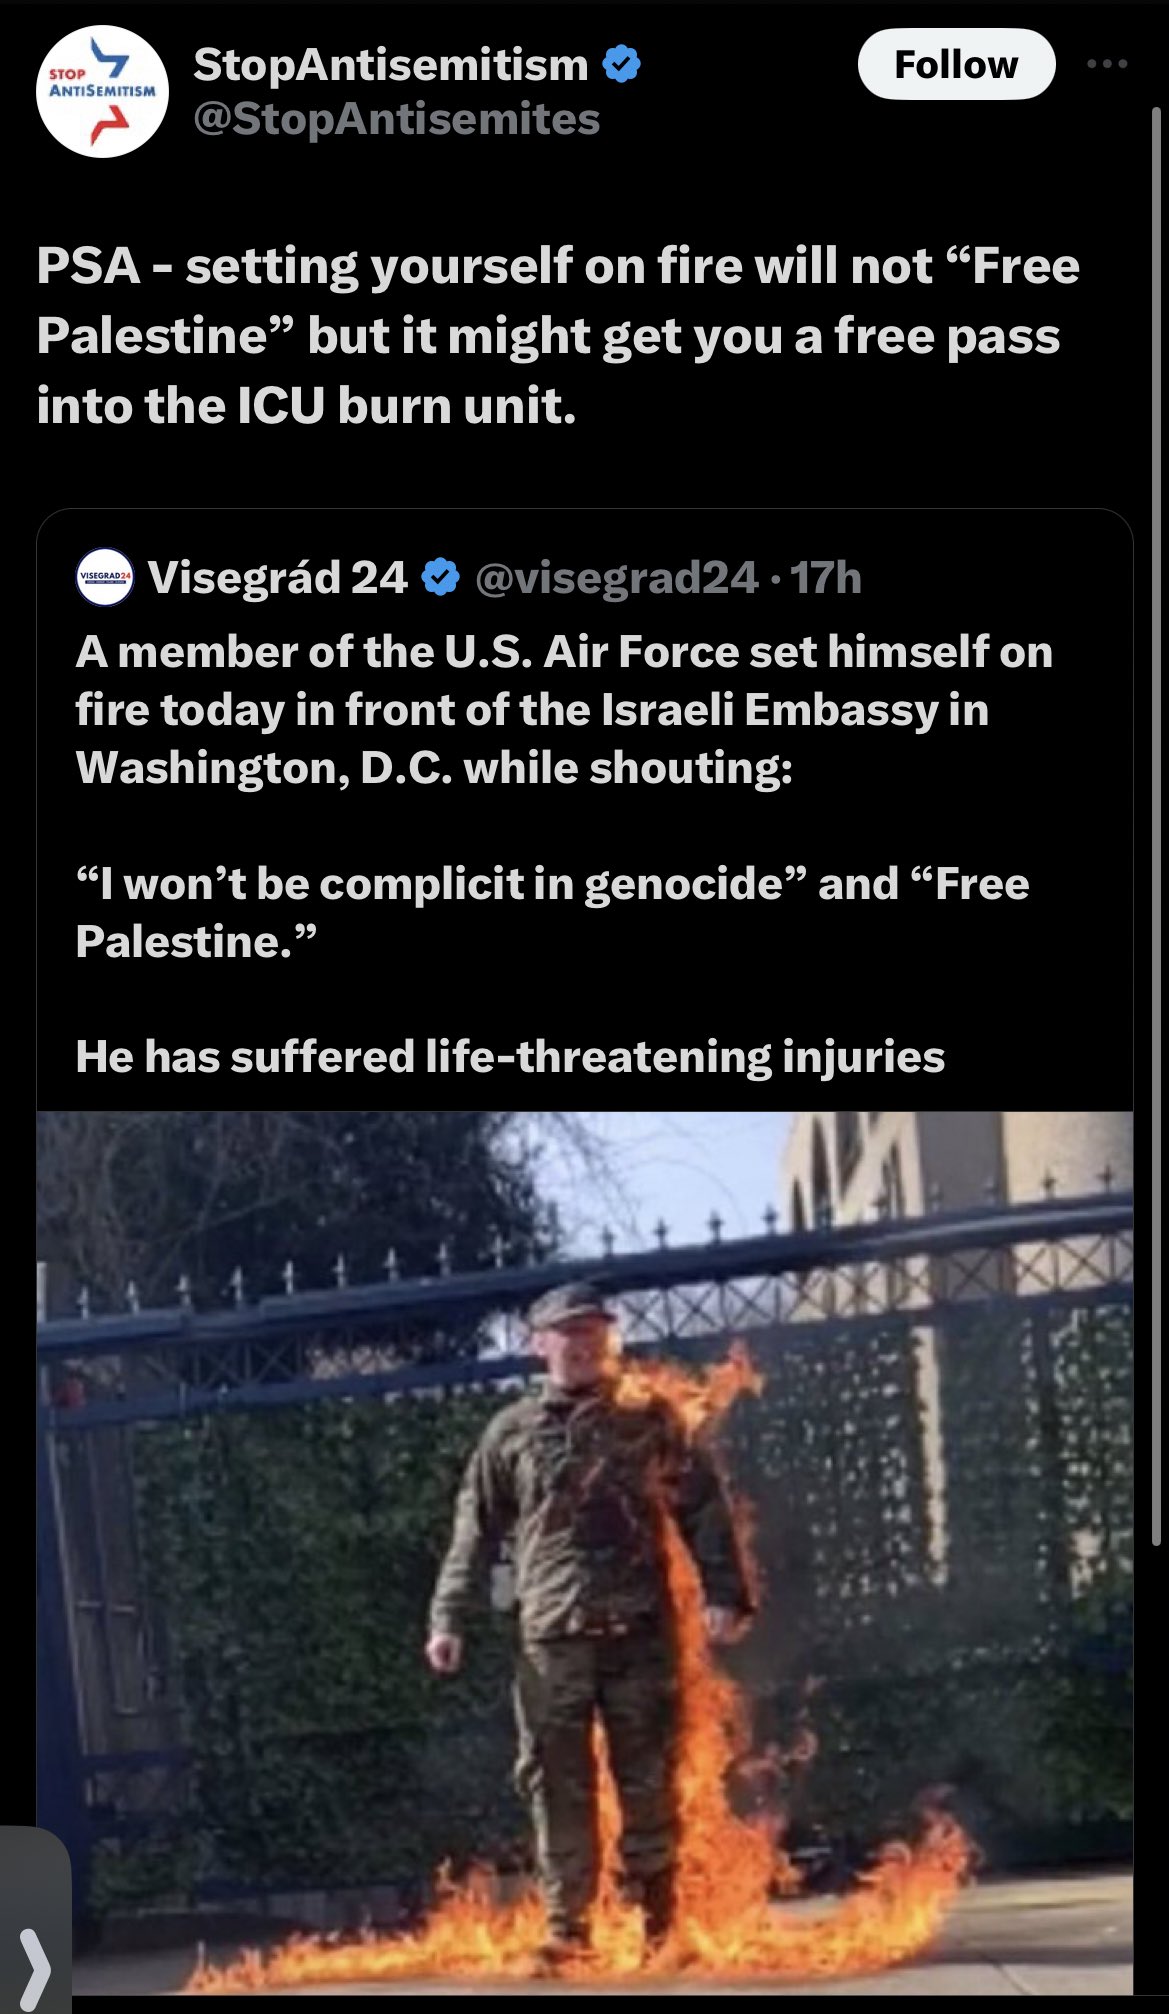
Task: Click the StopAntisemitism blue verified badge
Action: pyautogui.click(x=622, y=64)
